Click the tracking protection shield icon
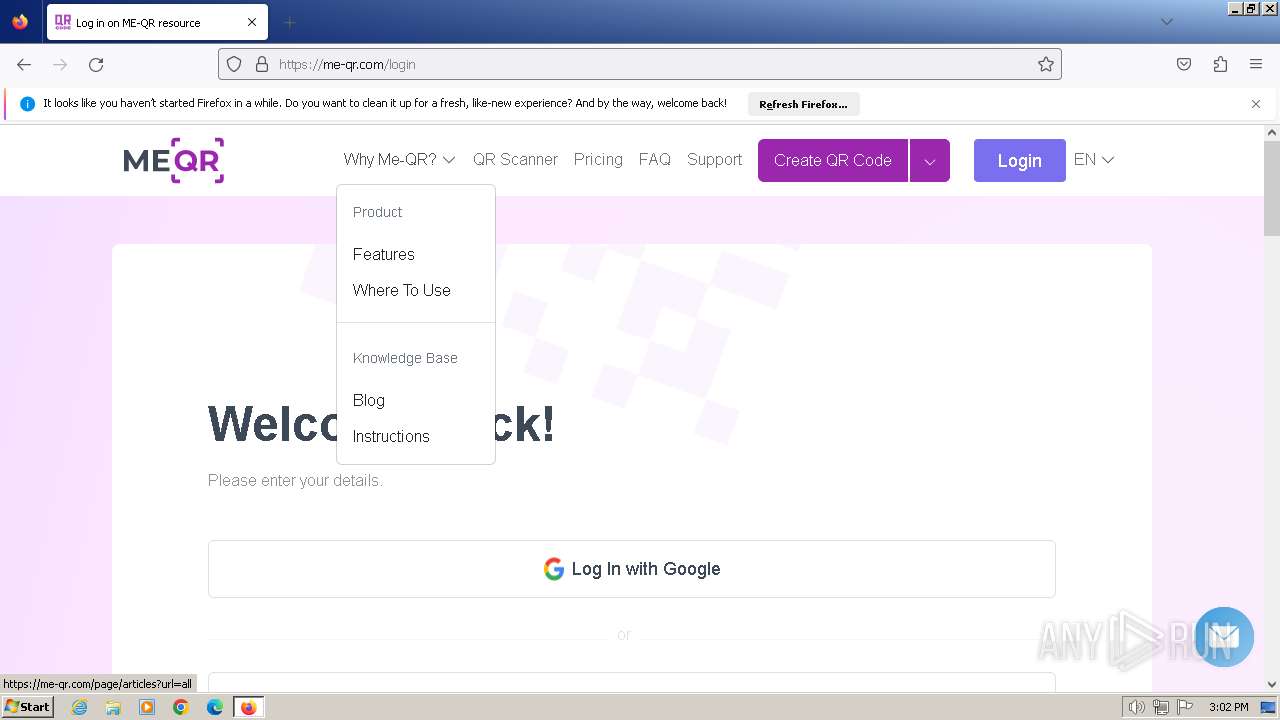1280x720 pixels. click(x=234, y=64)
